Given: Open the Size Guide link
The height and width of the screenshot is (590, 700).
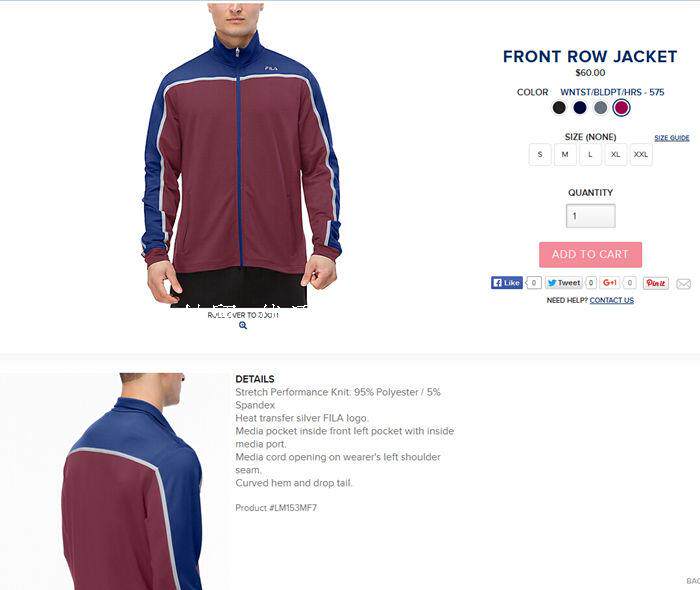Looking at the screenshot, I should point(672,138).
